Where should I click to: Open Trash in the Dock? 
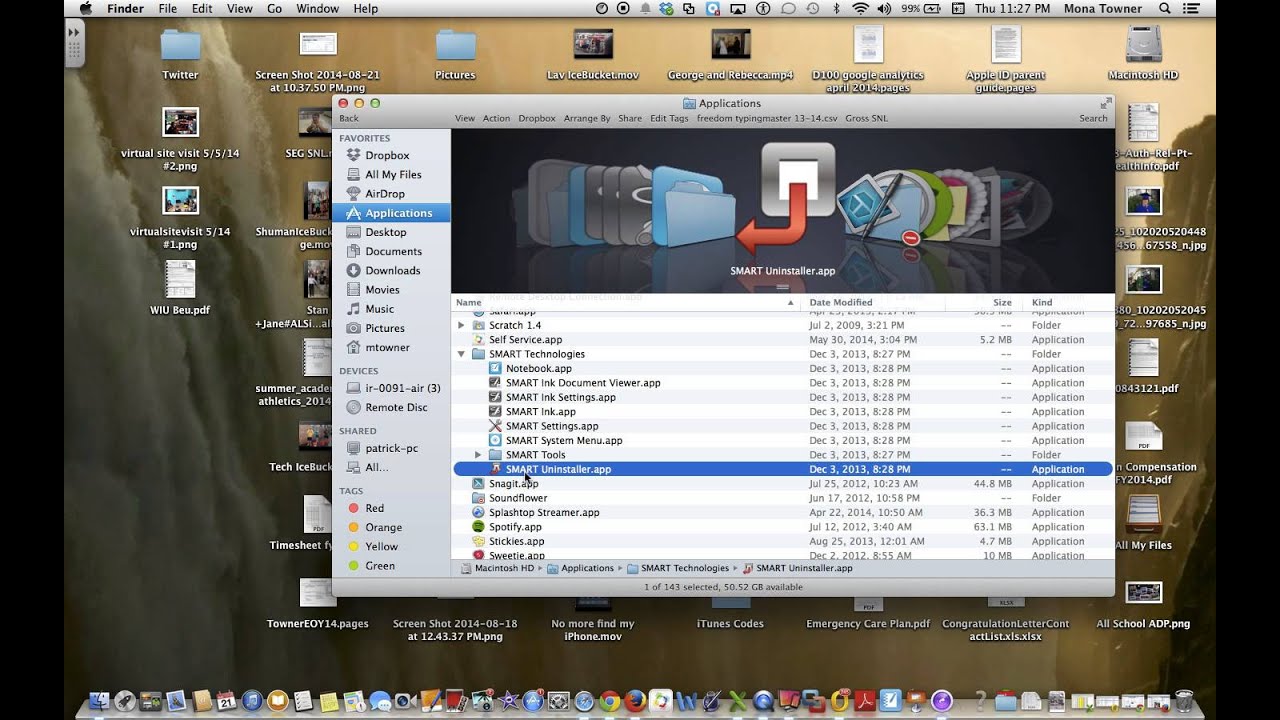[x=1184, y=701]
